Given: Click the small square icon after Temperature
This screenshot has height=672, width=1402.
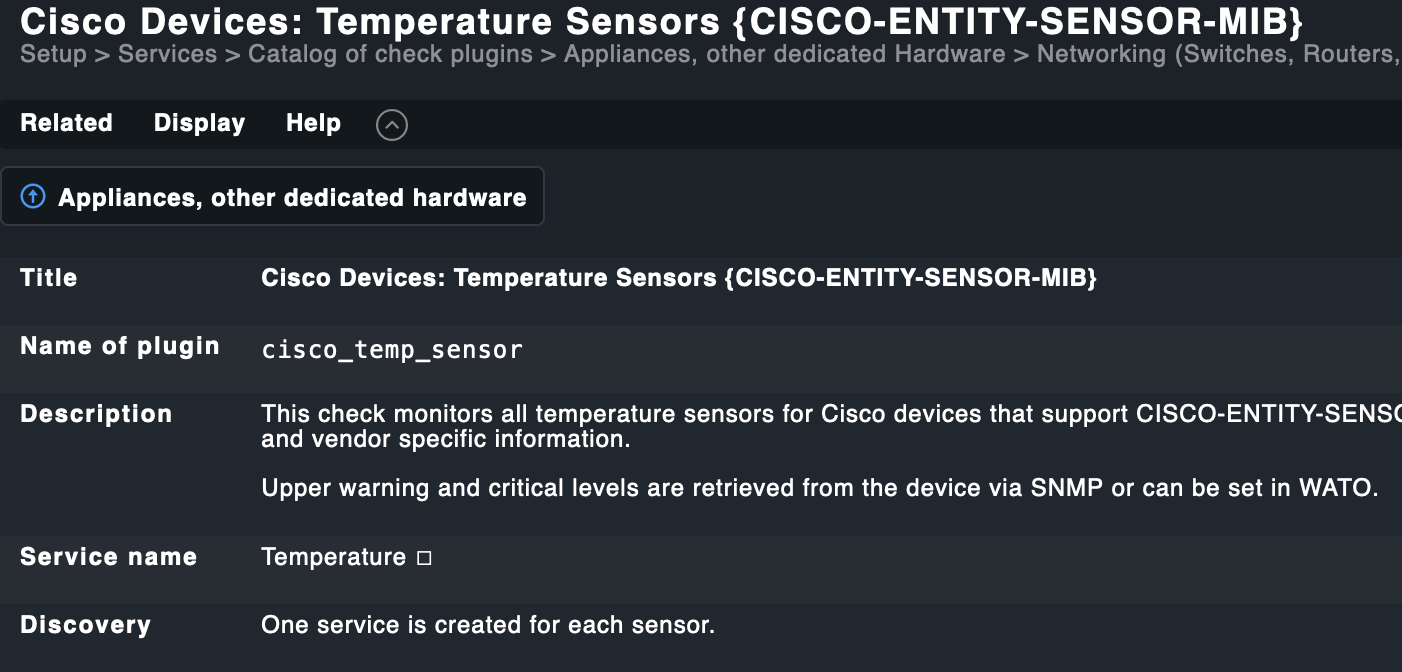Looking at the screenshot, I should click(424, 558).
